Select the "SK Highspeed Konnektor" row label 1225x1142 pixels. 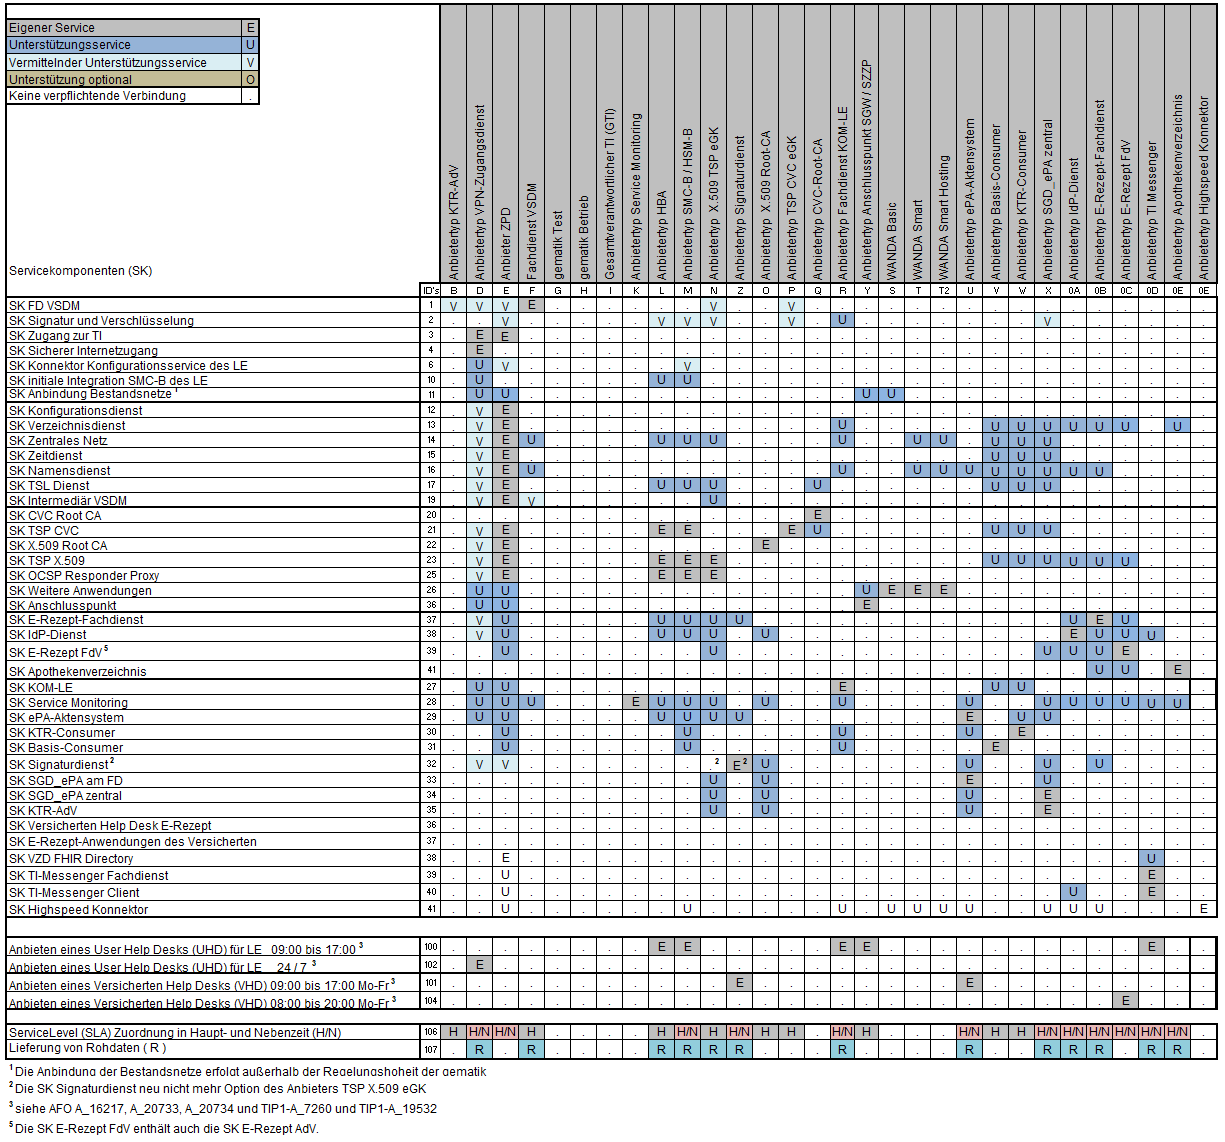(x=78, y=910)
